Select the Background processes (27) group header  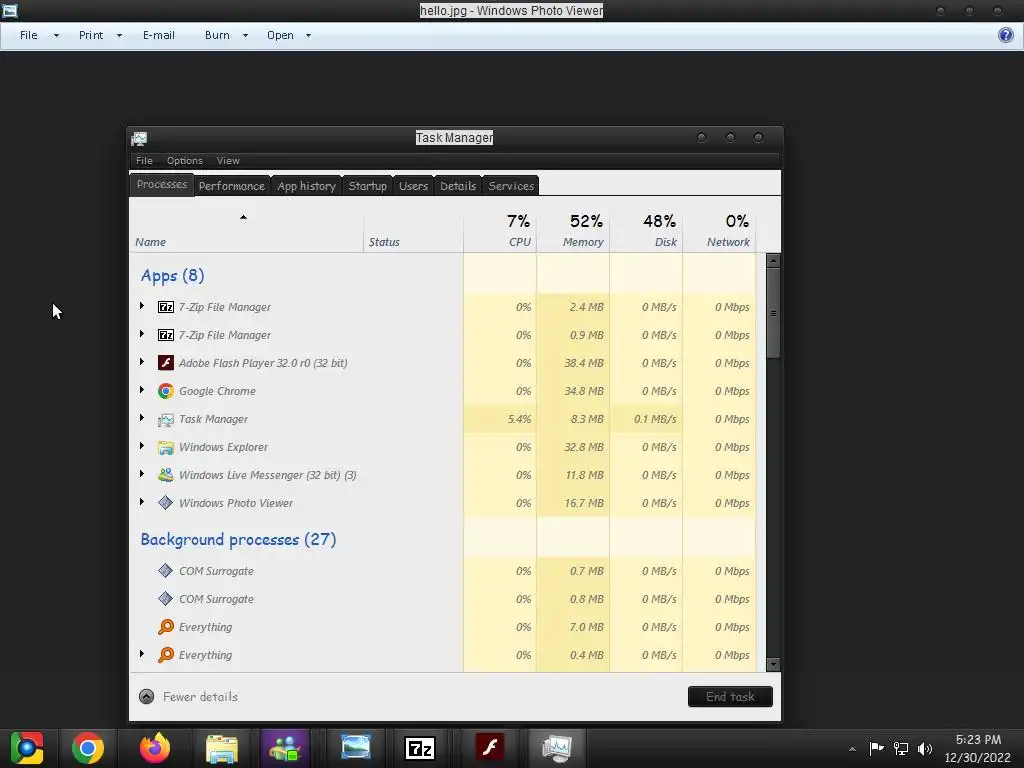pyautogui.click(x=238, y=539)
